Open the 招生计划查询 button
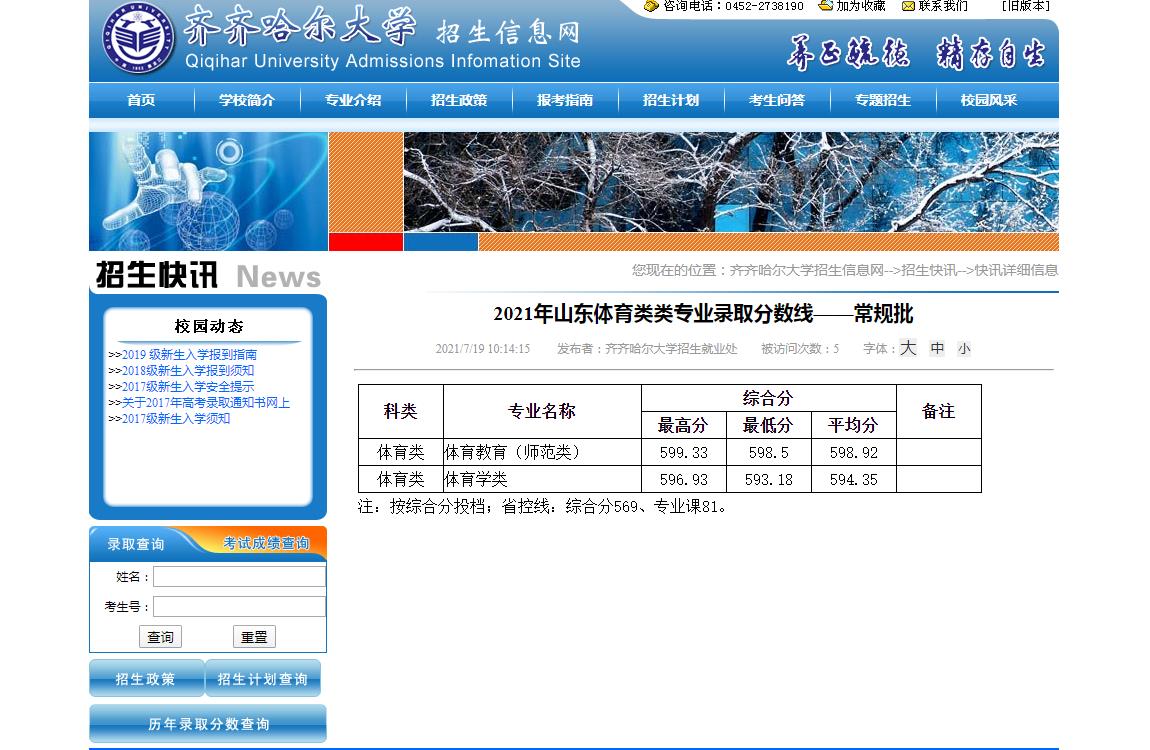 tap(263, 679)
